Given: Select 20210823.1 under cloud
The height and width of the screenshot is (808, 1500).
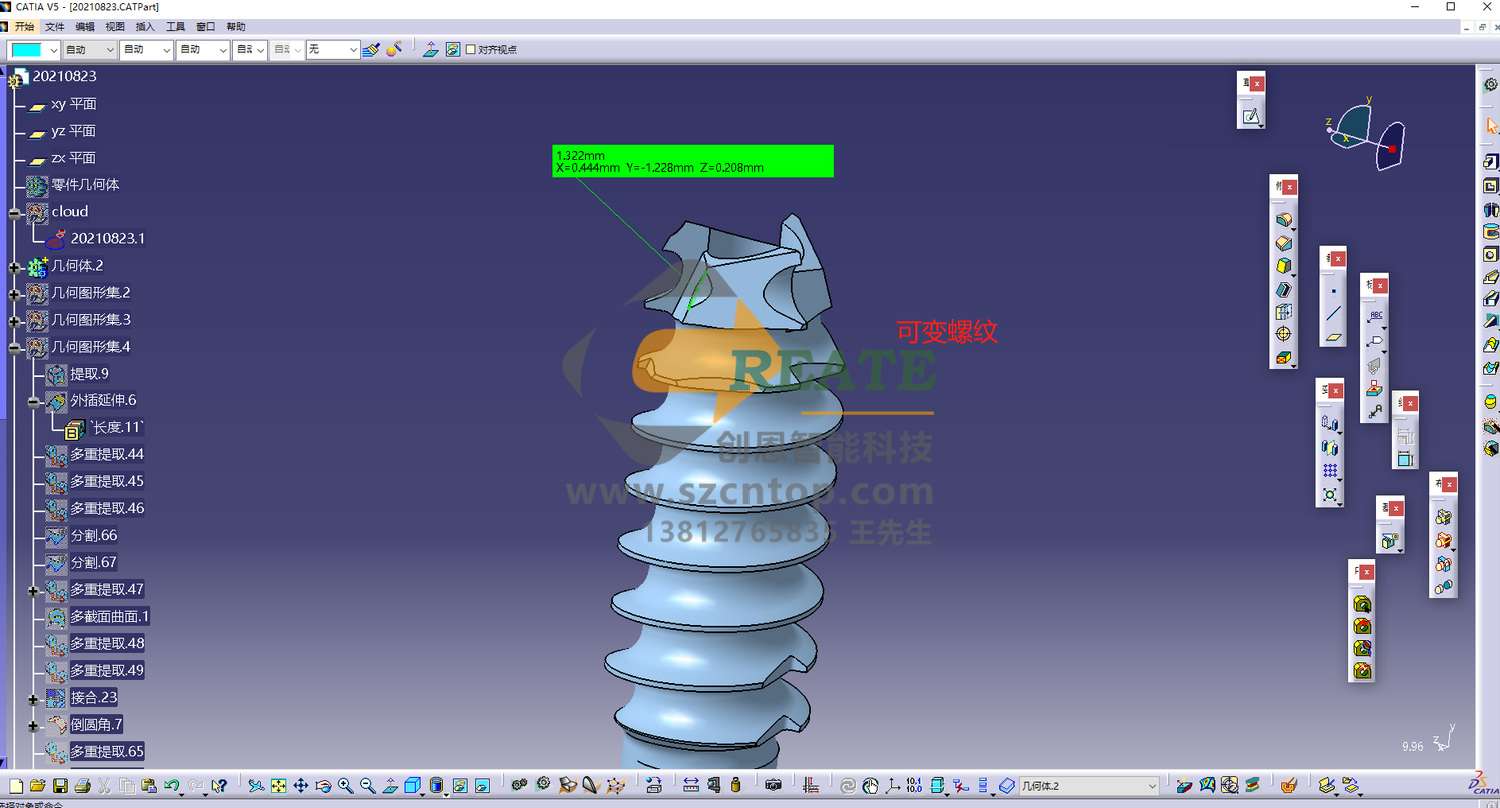Looking at the screenshot, I should (x=107, y=239).
